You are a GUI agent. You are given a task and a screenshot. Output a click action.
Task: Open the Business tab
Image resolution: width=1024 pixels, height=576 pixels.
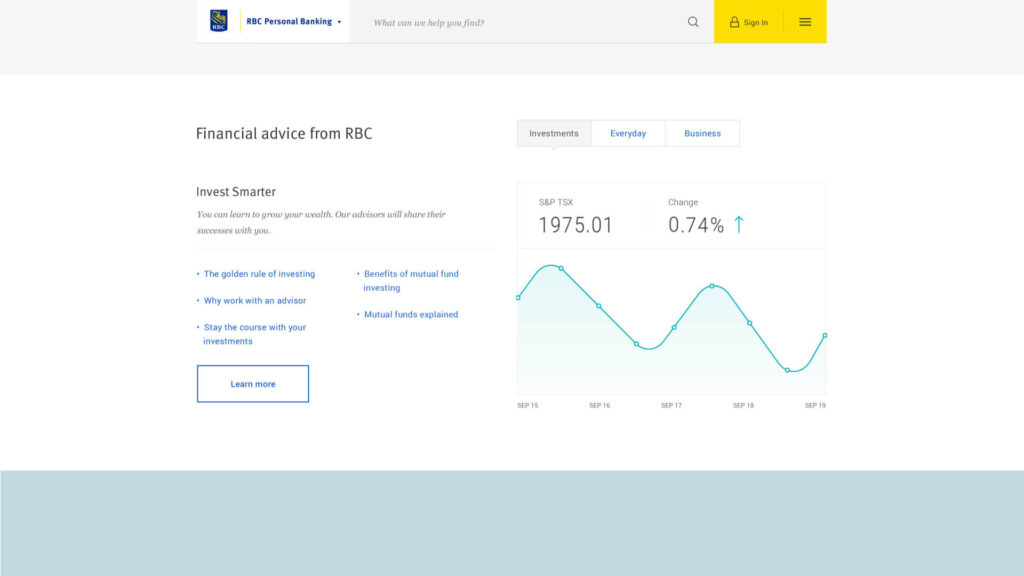coord(702,133)
